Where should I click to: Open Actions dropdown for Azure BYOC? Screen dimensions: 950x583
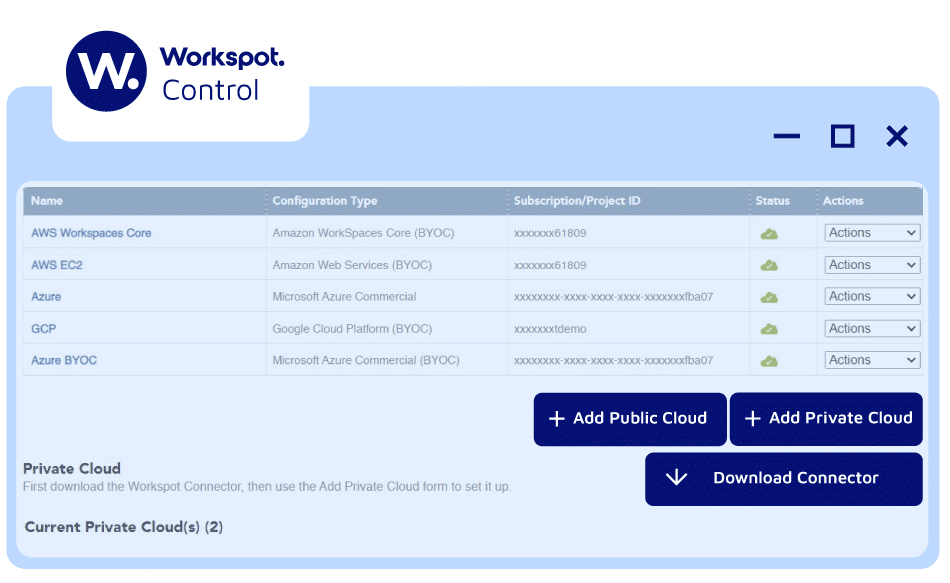coord(872,360)
